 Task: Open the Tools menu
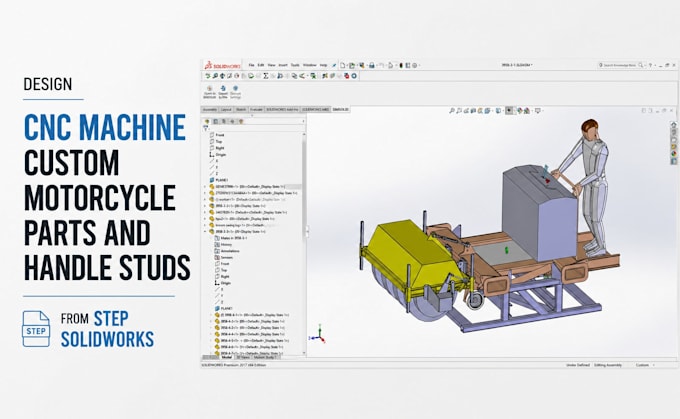295,65
